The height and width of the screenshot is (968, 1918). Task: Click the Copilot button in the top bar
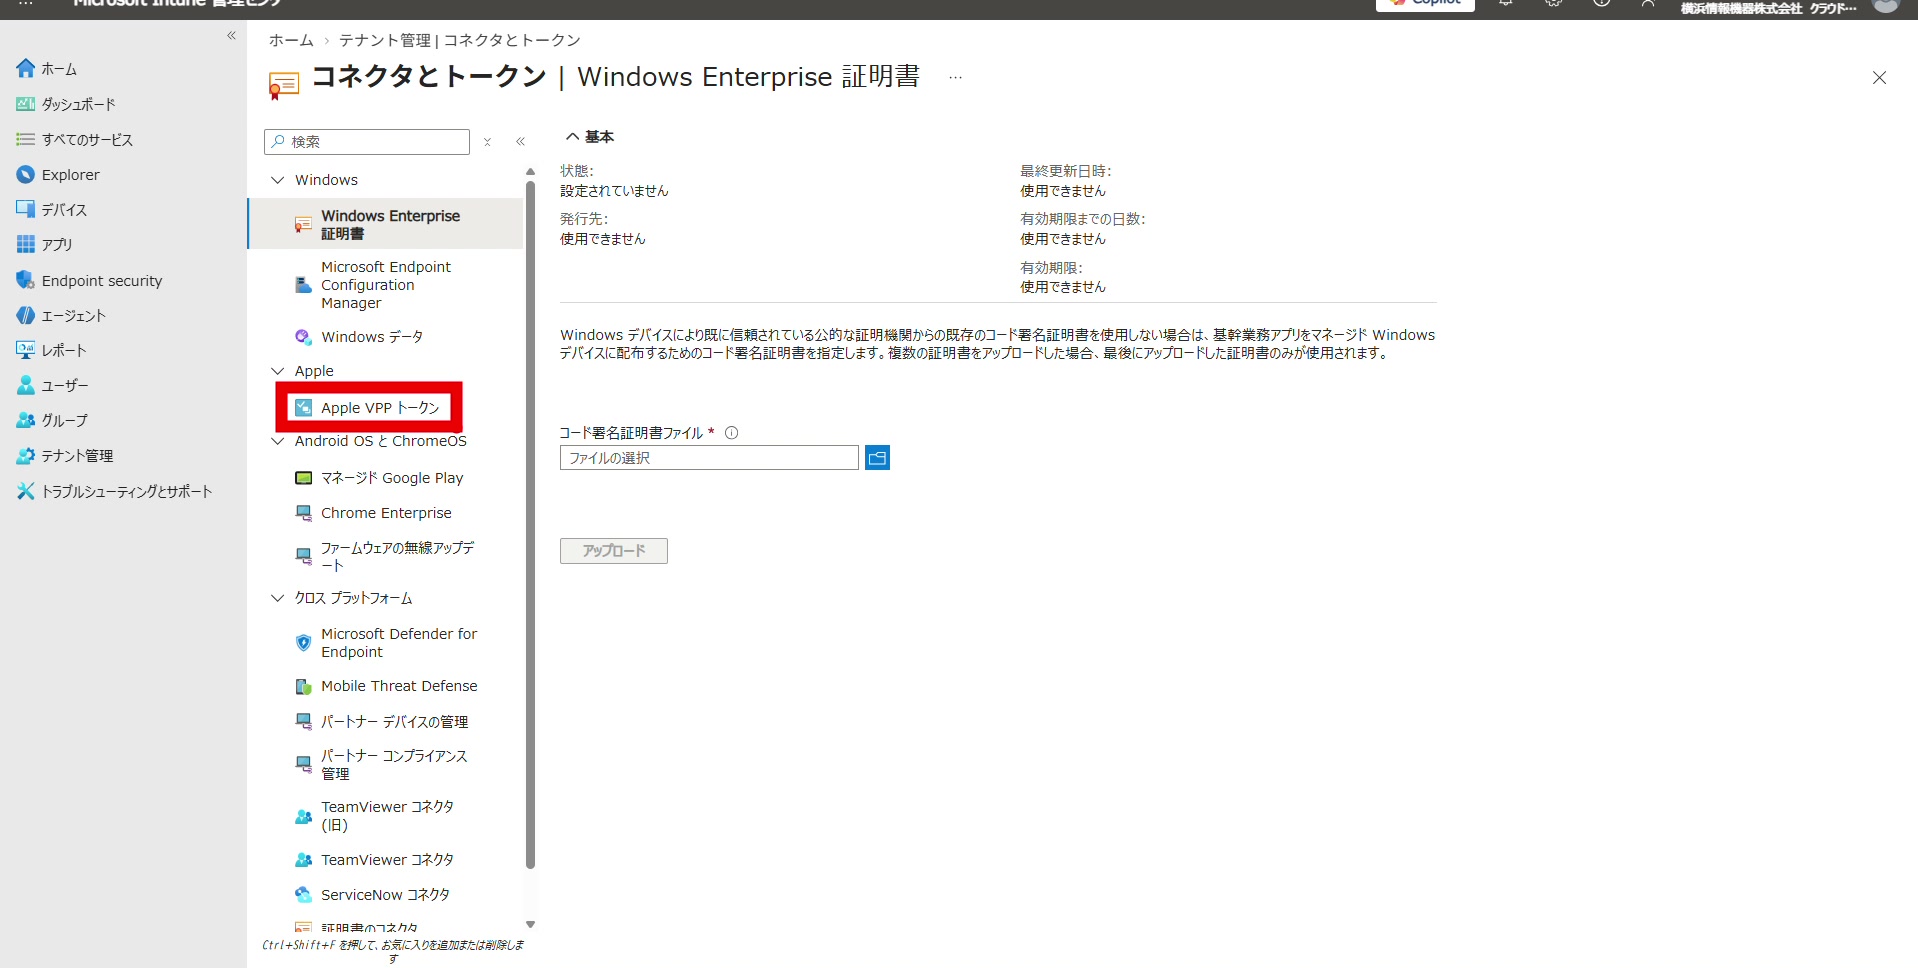1425,4
